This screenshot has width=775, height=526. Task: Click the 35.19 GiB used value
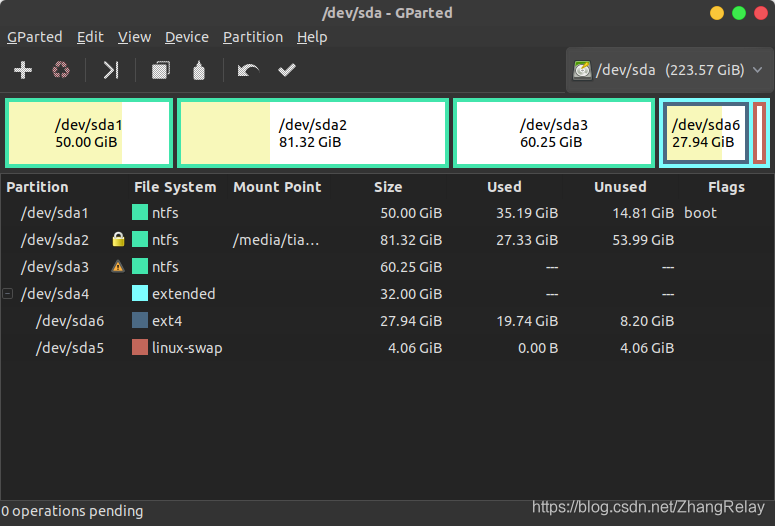pos(527,213)
